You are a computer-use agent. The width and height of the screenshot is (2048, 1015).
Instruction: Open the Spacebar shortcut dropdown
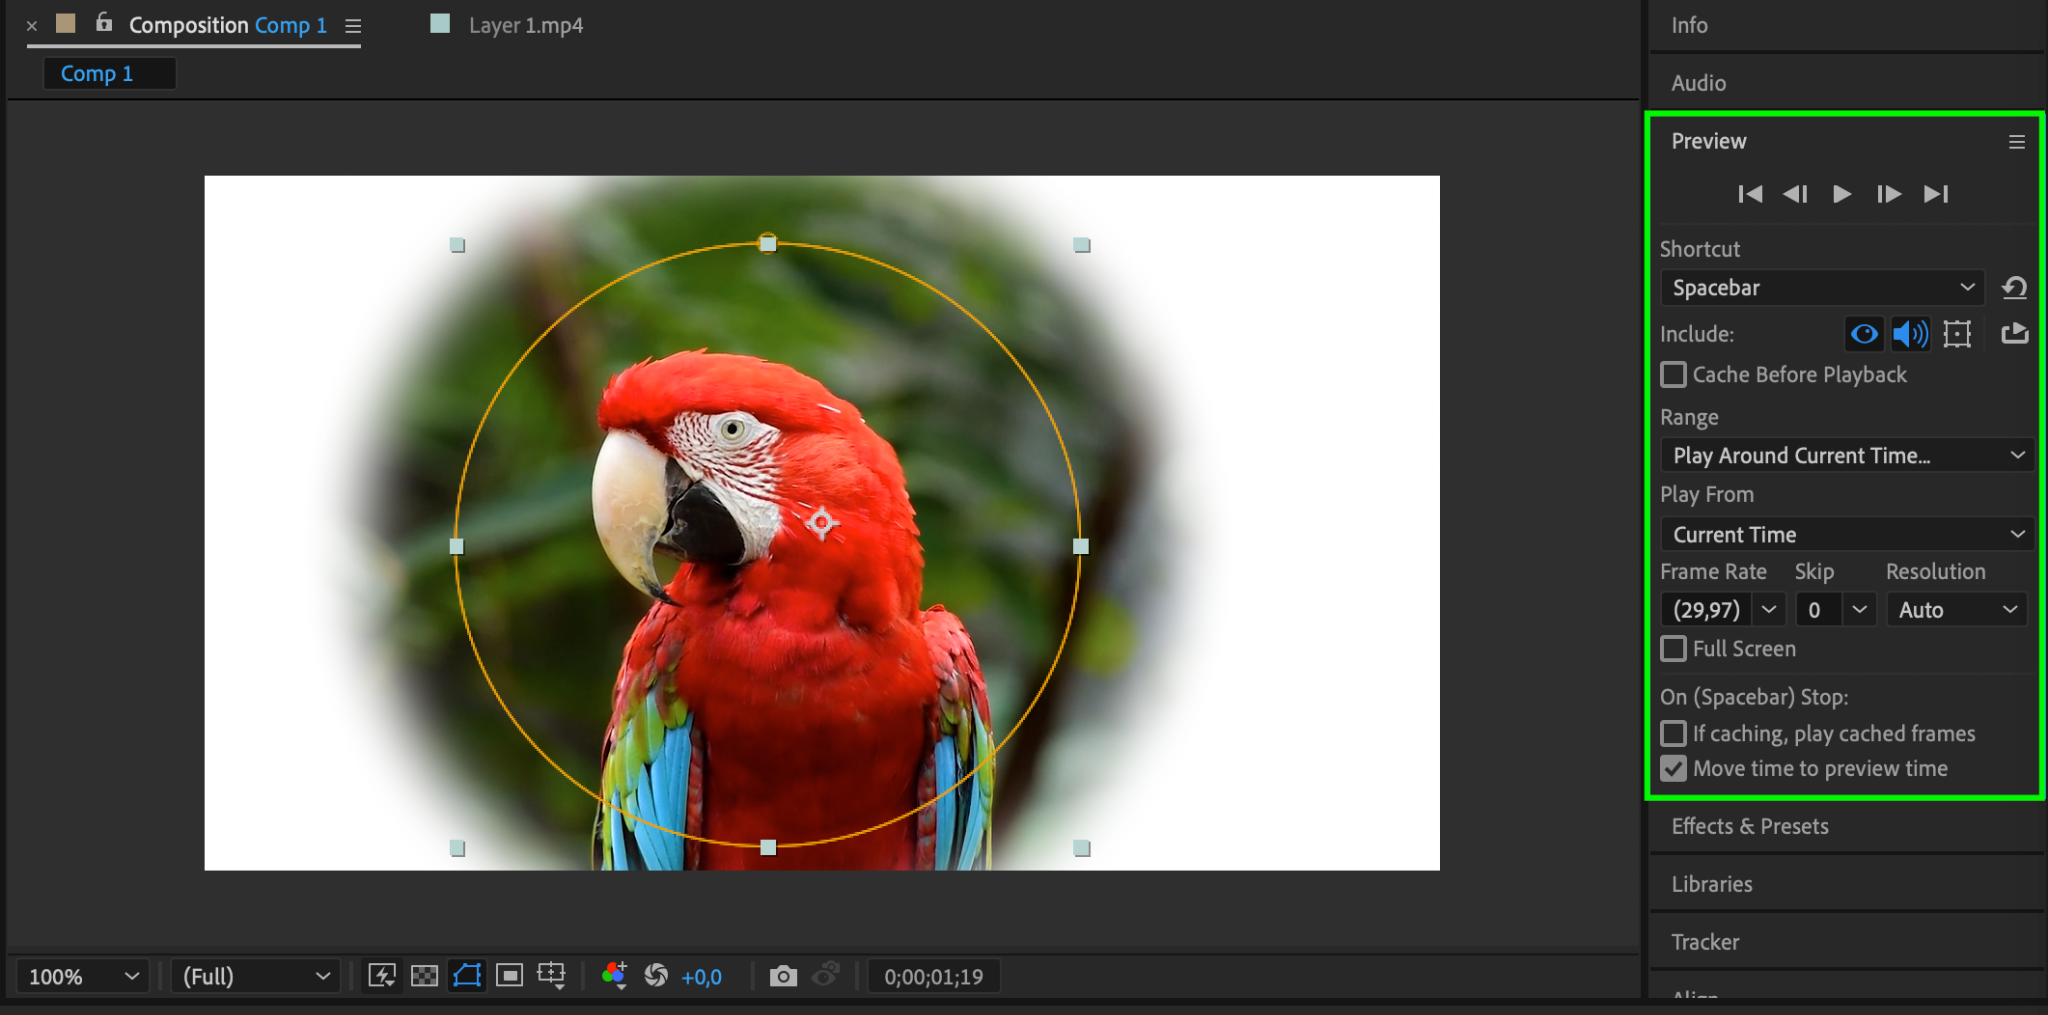pos(1821,288)
